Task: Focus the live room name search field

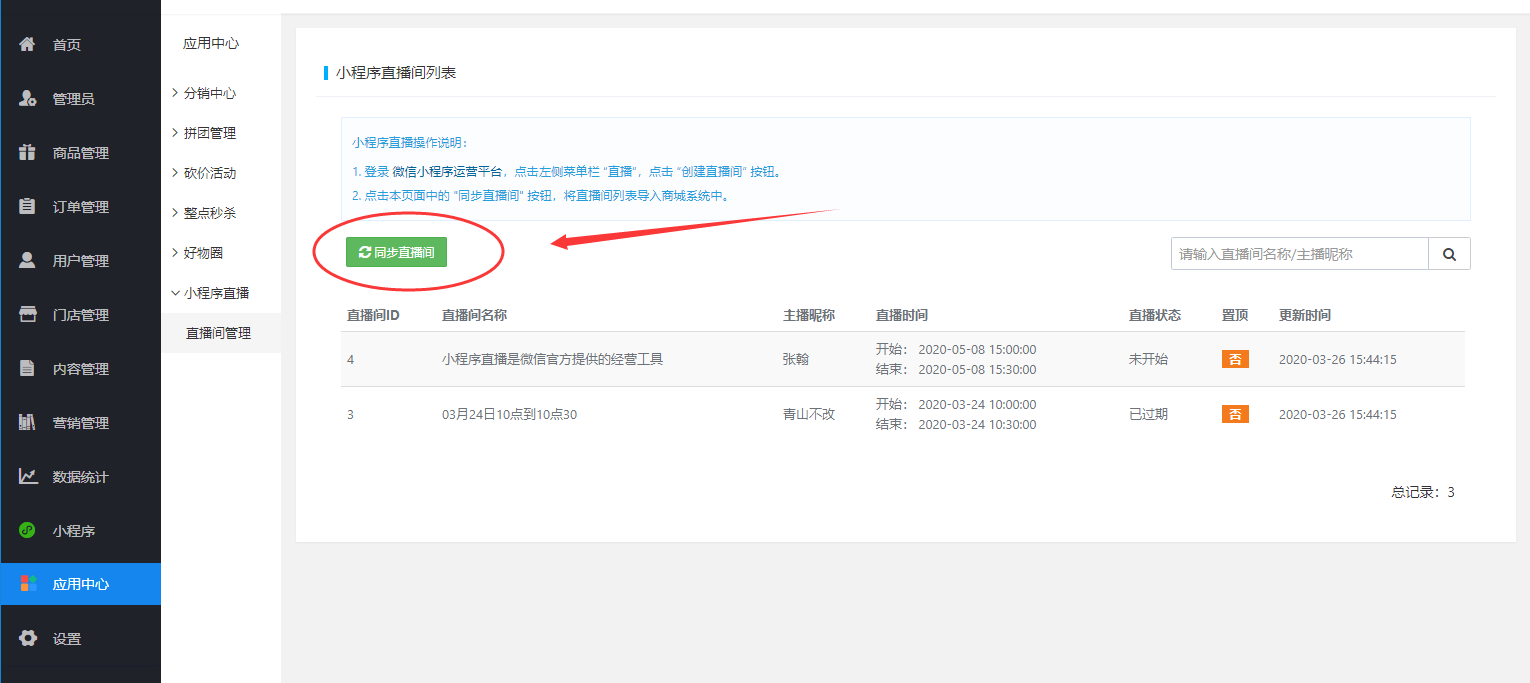Action: [1298, 254]
